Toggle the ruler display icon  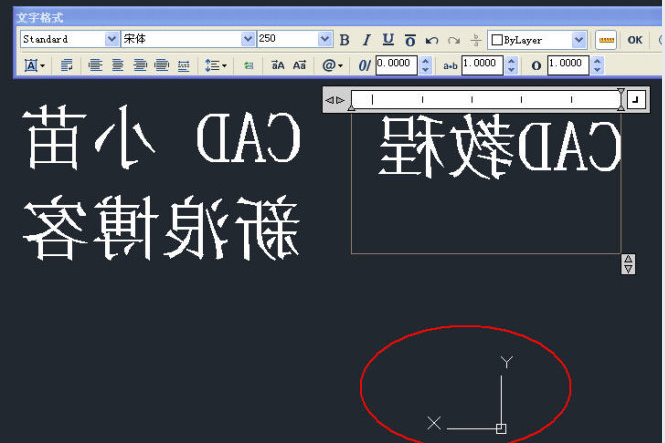click(x=606, y=40)
